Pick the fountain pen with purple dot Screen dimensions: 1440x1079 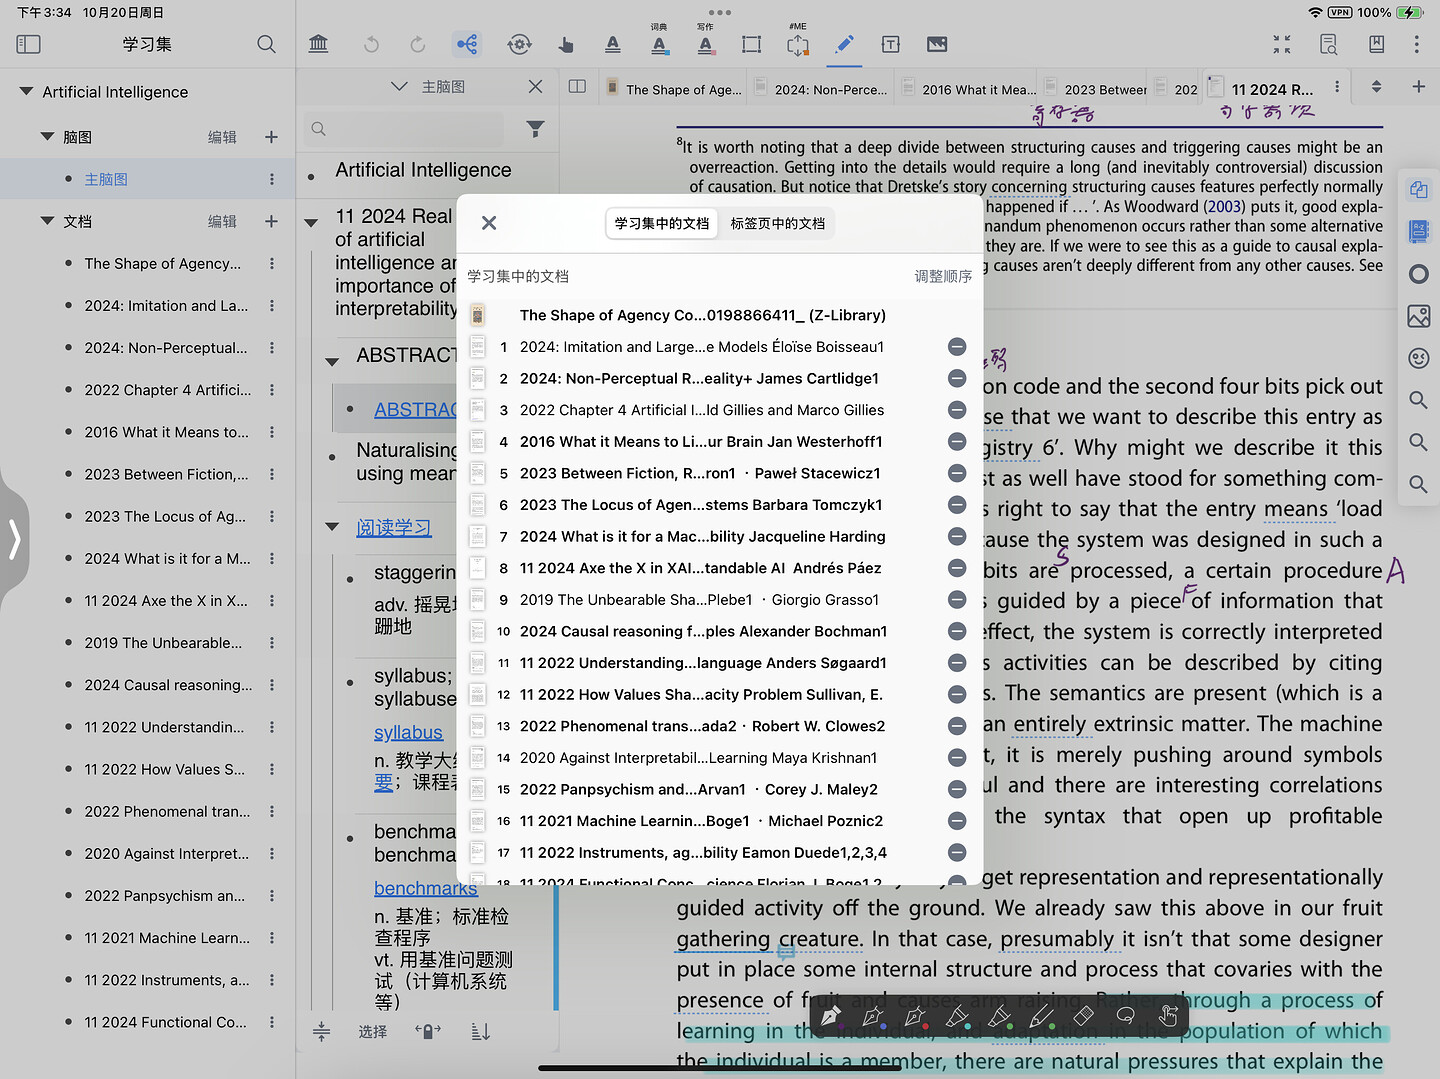[831, 1016]
